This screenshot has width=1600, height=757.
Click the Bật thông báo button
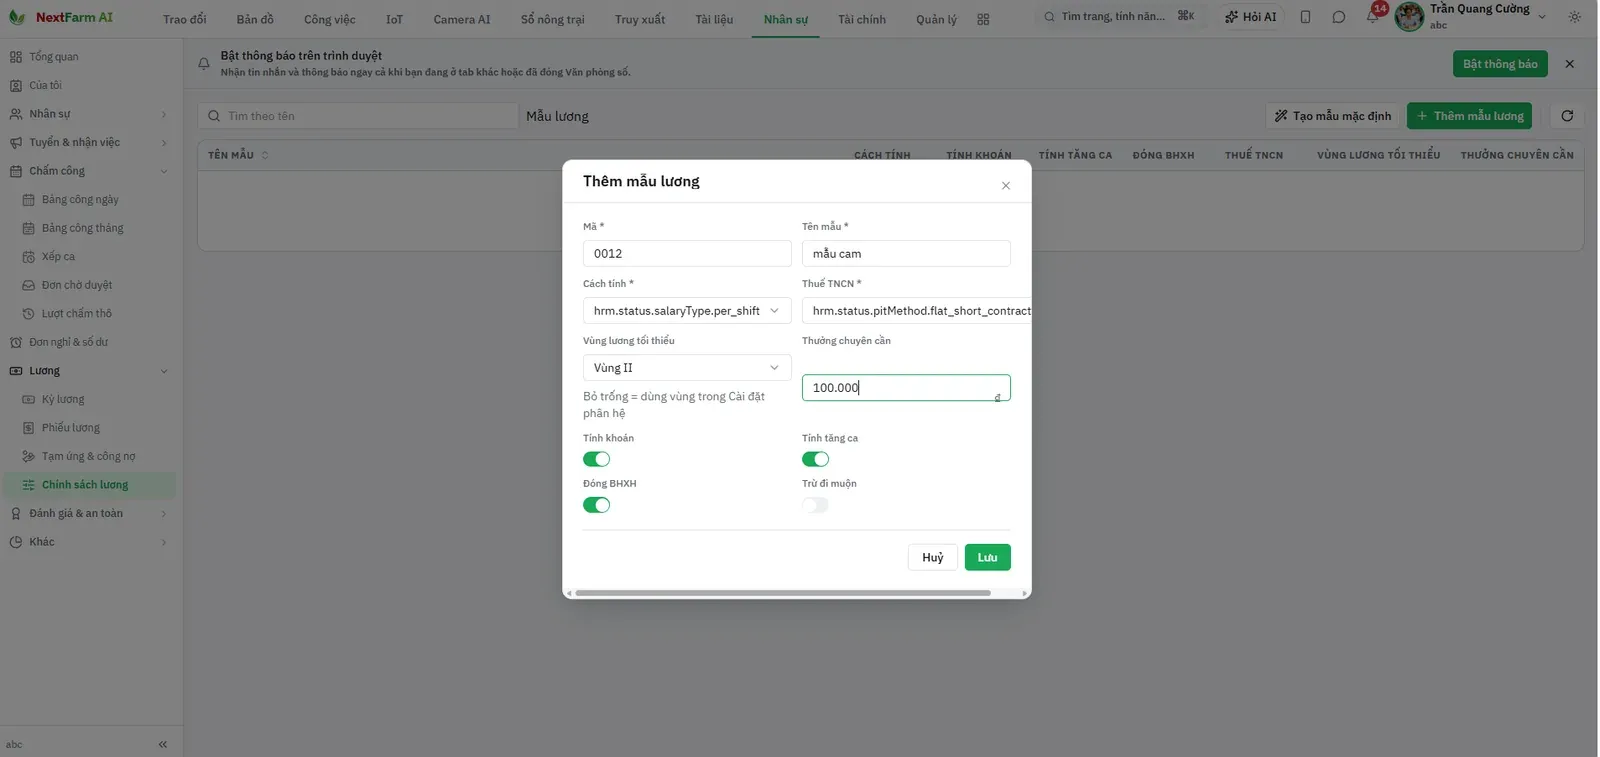(1500, 64)
